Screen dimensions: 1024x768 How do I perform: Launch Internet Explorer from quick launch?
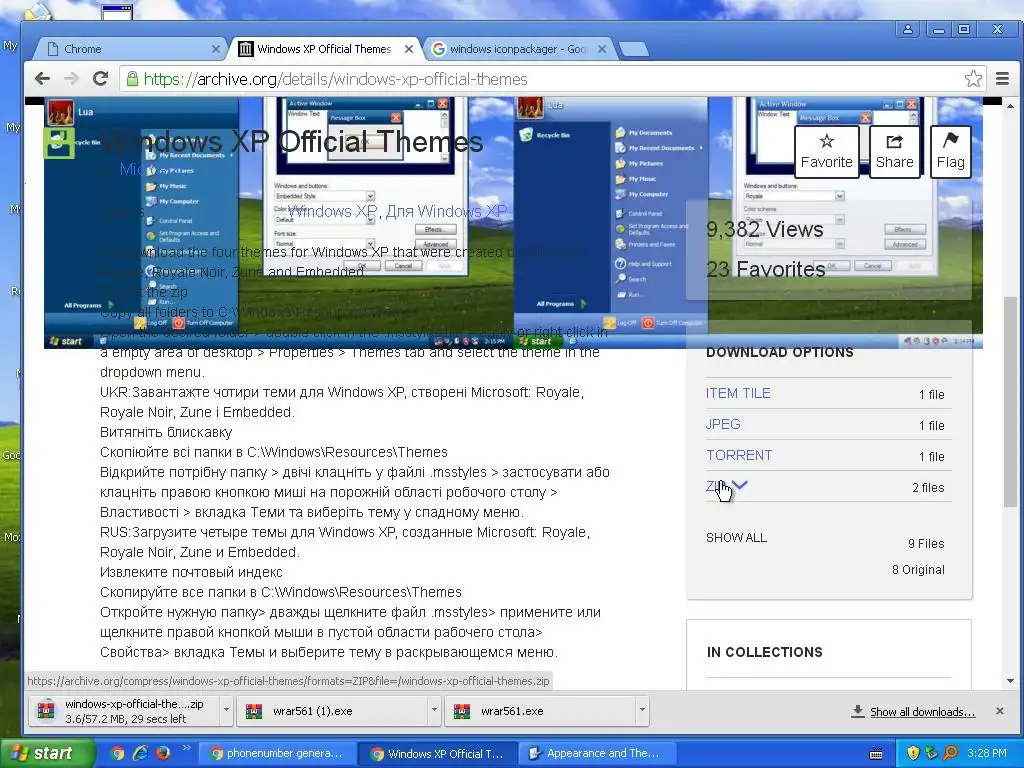pyautogui.click(x=140, y=753)
